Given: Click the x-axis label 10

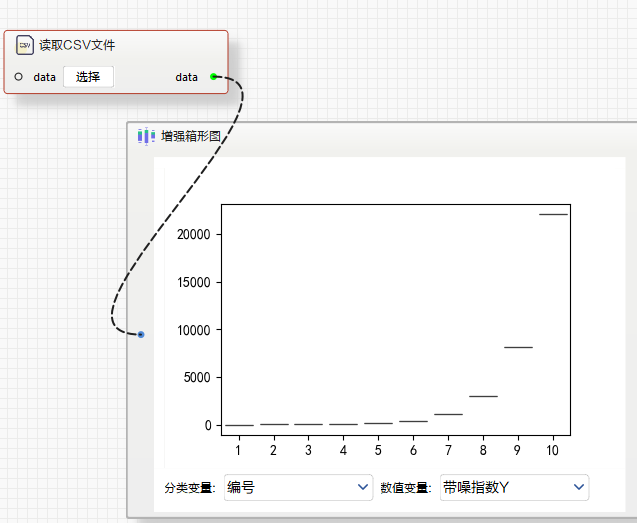Looking at the screenshot, I should pos(552,450).
